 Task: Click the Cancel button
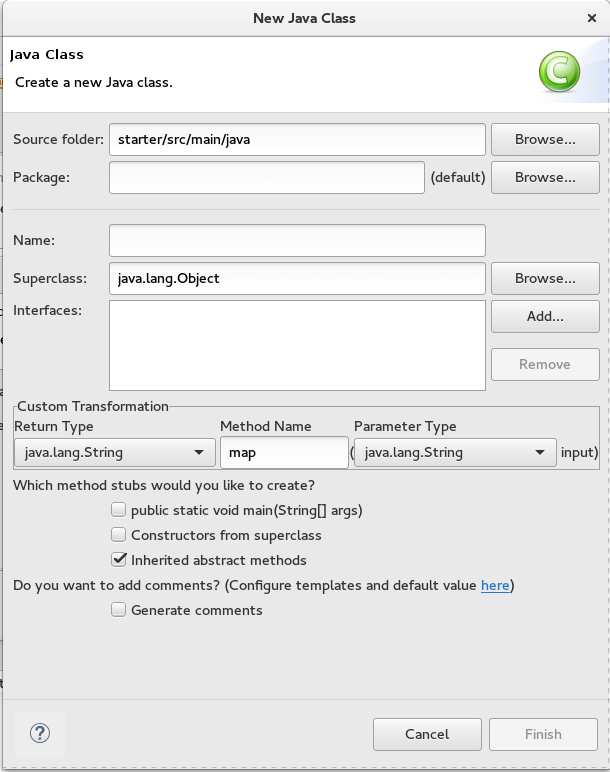pos(427,734)
